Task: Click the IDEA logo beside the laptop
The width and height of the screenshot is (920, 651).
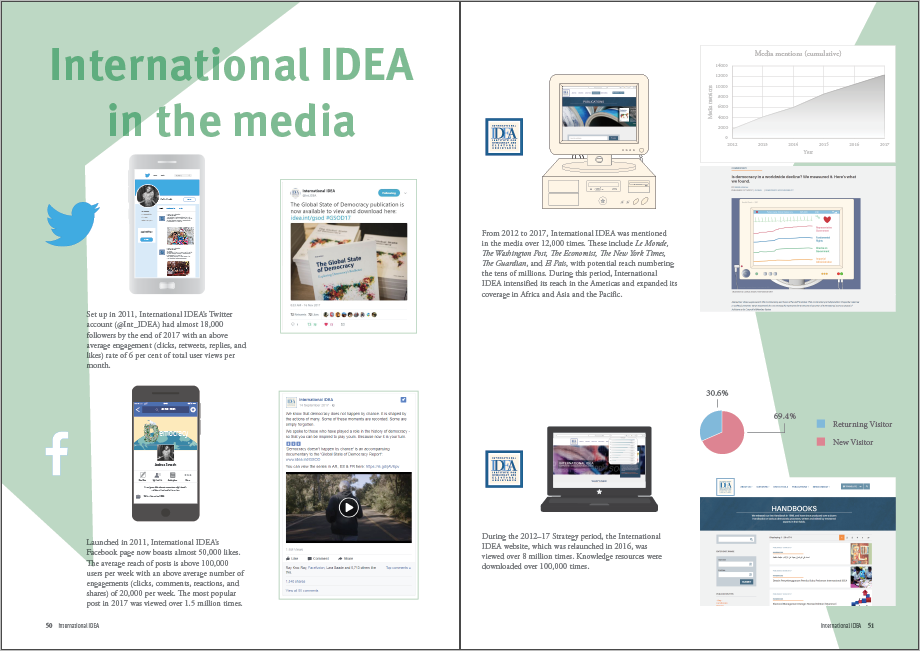Action: [x=504, y=469]
